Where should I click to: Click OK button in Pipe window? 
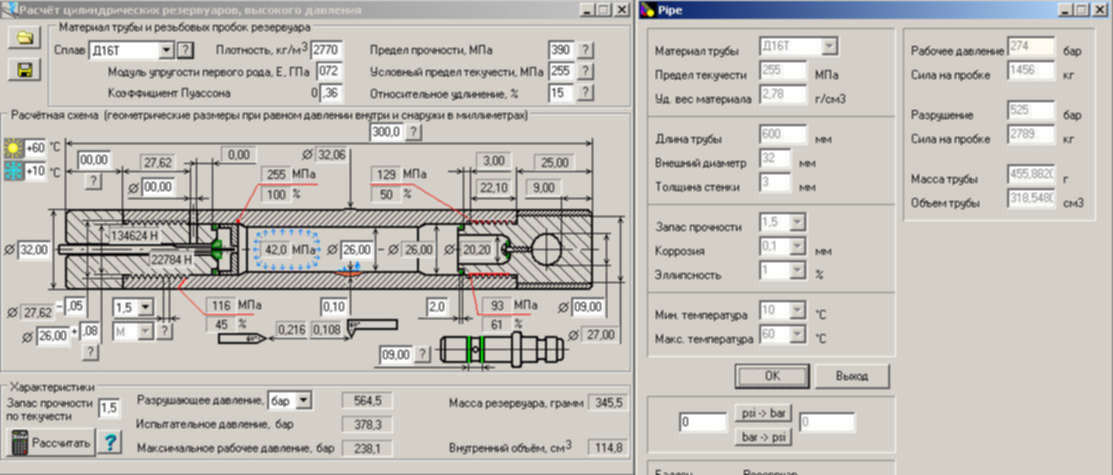tap(771, 376)
